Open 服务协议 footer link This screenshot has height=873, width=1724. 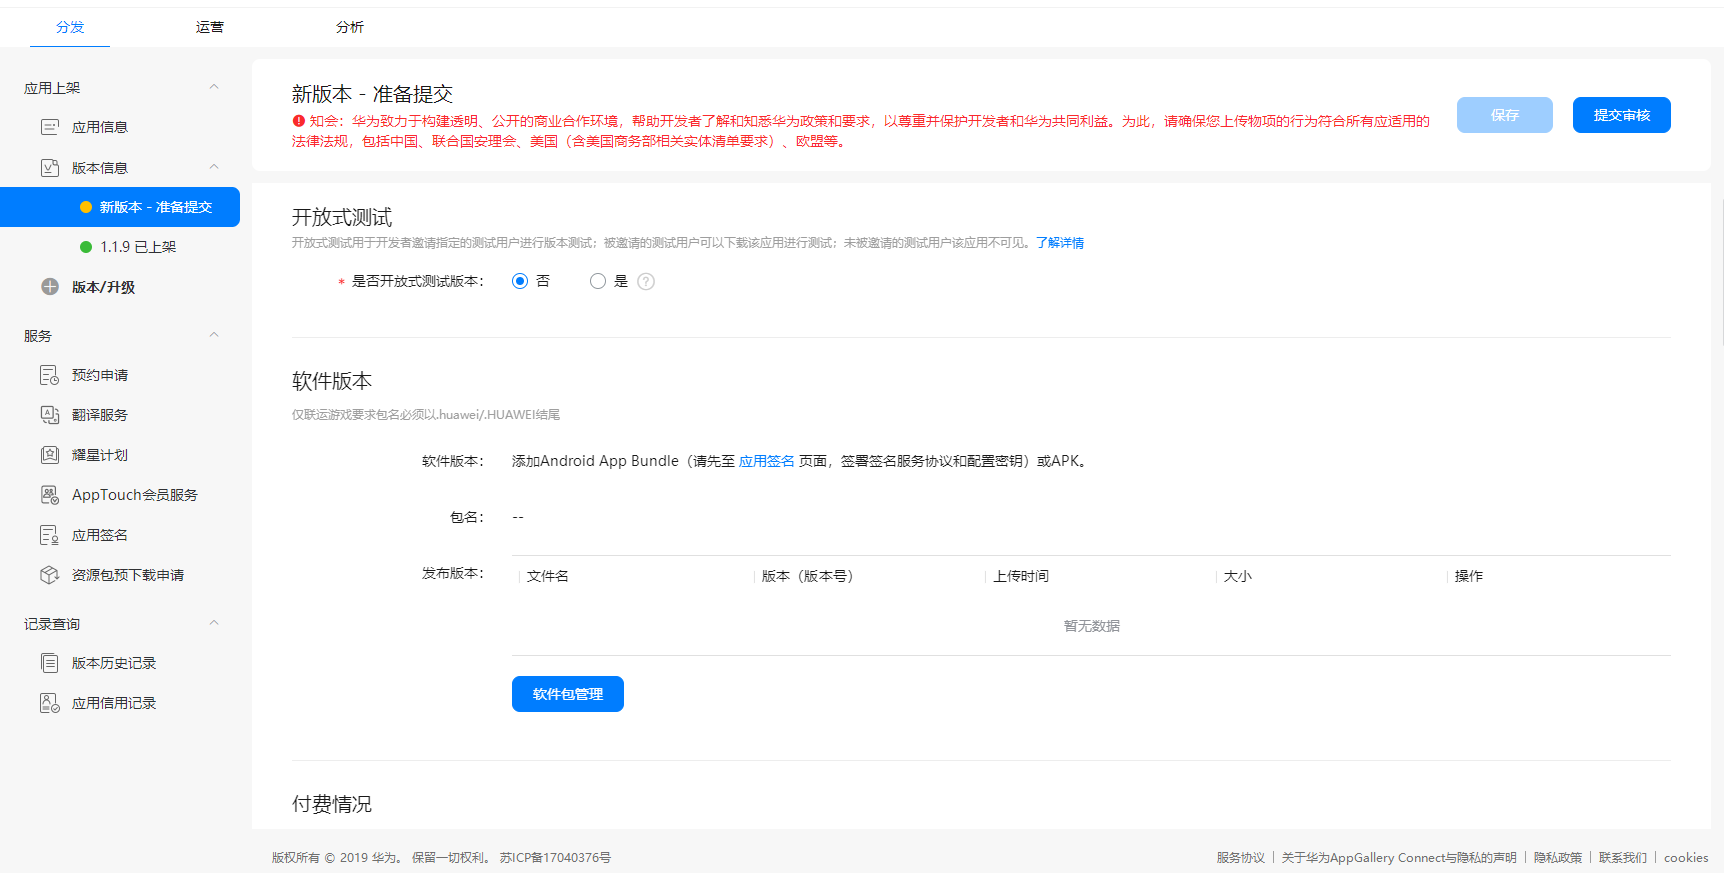point(1241,858)
